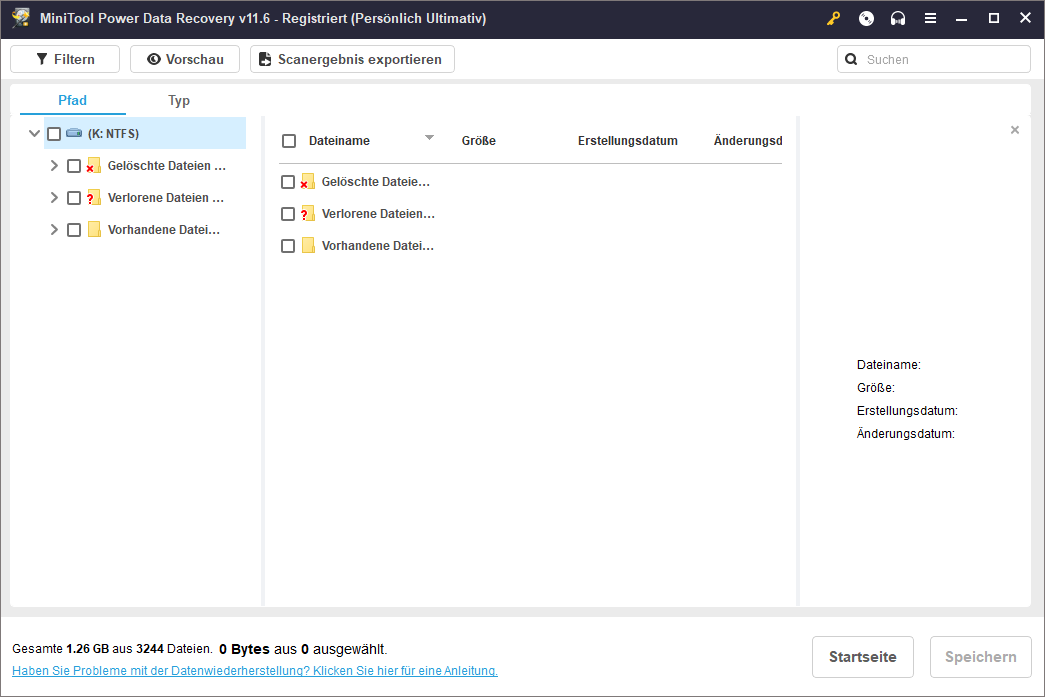Select Gelöschte Dateien folder icon in file list
This screenshot has width=1045, height=697.
tap(308, 182)
